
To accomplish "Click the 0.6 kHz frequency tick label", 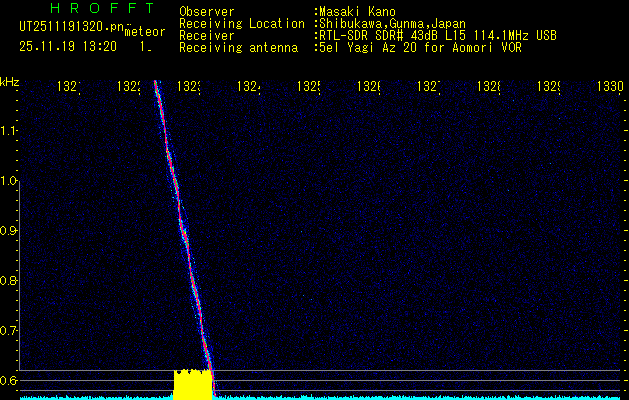I will pos(10,380).
